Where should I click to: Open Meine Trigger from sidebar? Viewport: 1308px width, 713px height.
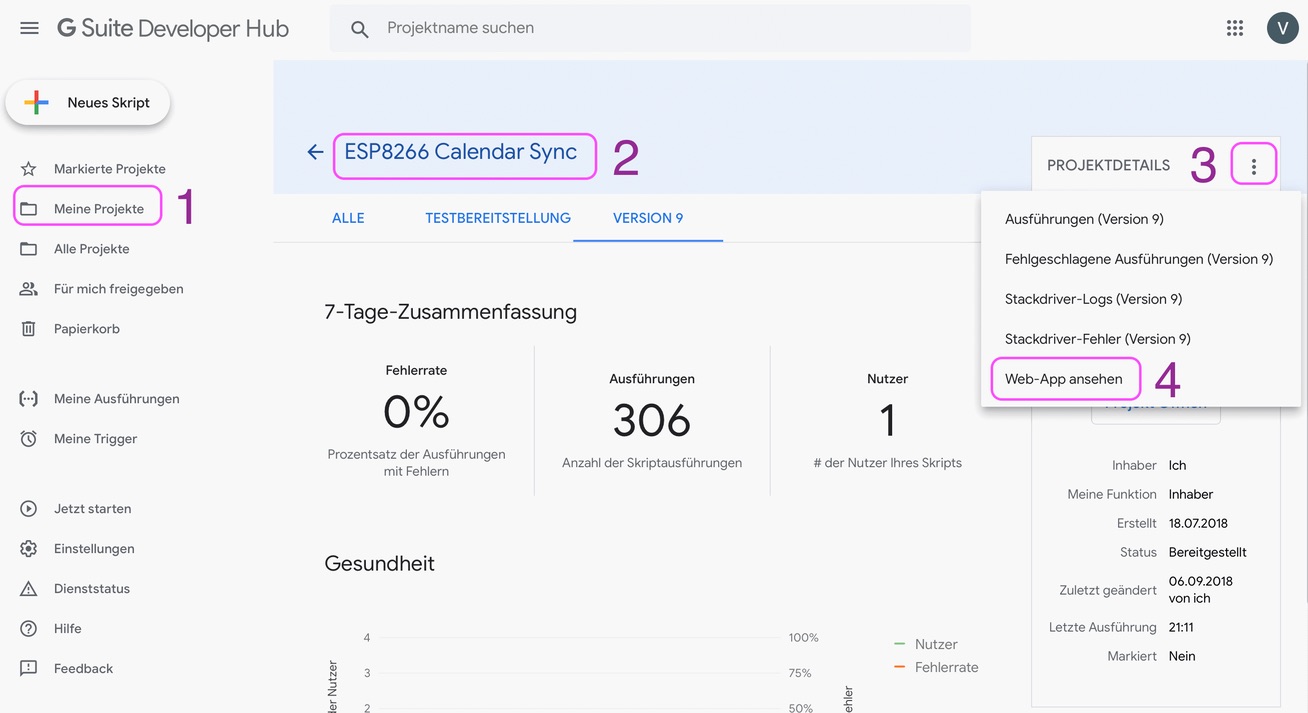coord(95,439)
